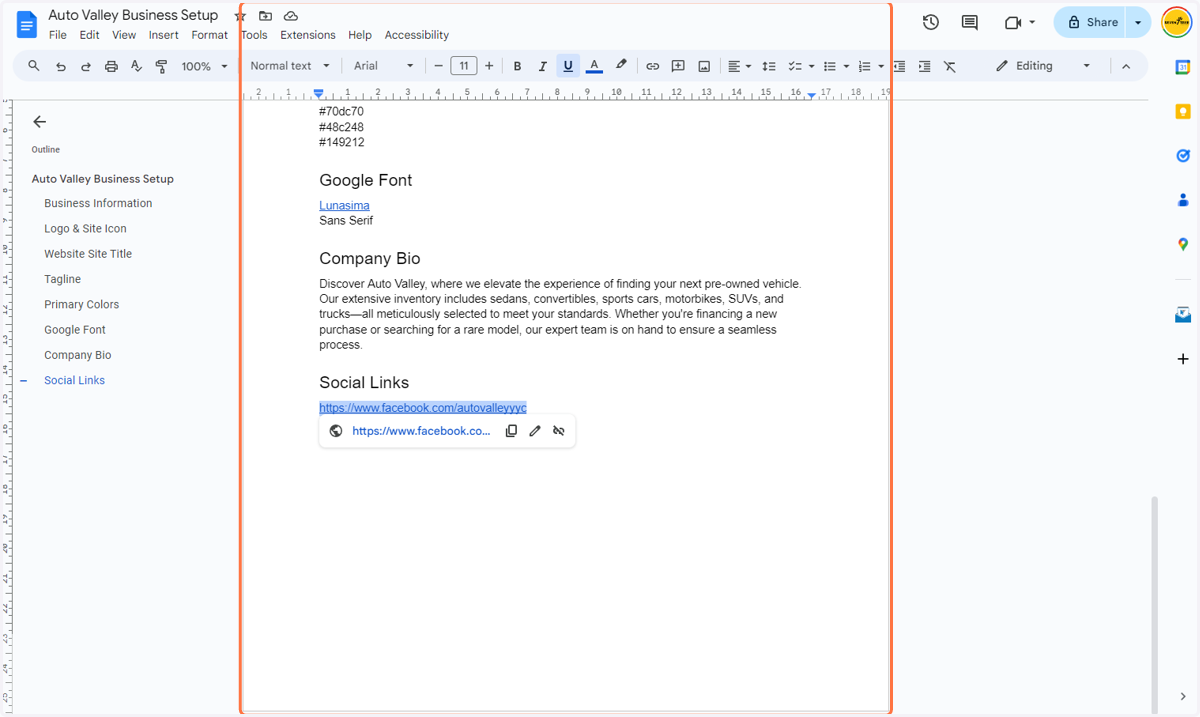Image resolution: width=1200 pixels, height=717 pixels.
Task: Open the Google Docs home icon
Action: pos(26,24)
